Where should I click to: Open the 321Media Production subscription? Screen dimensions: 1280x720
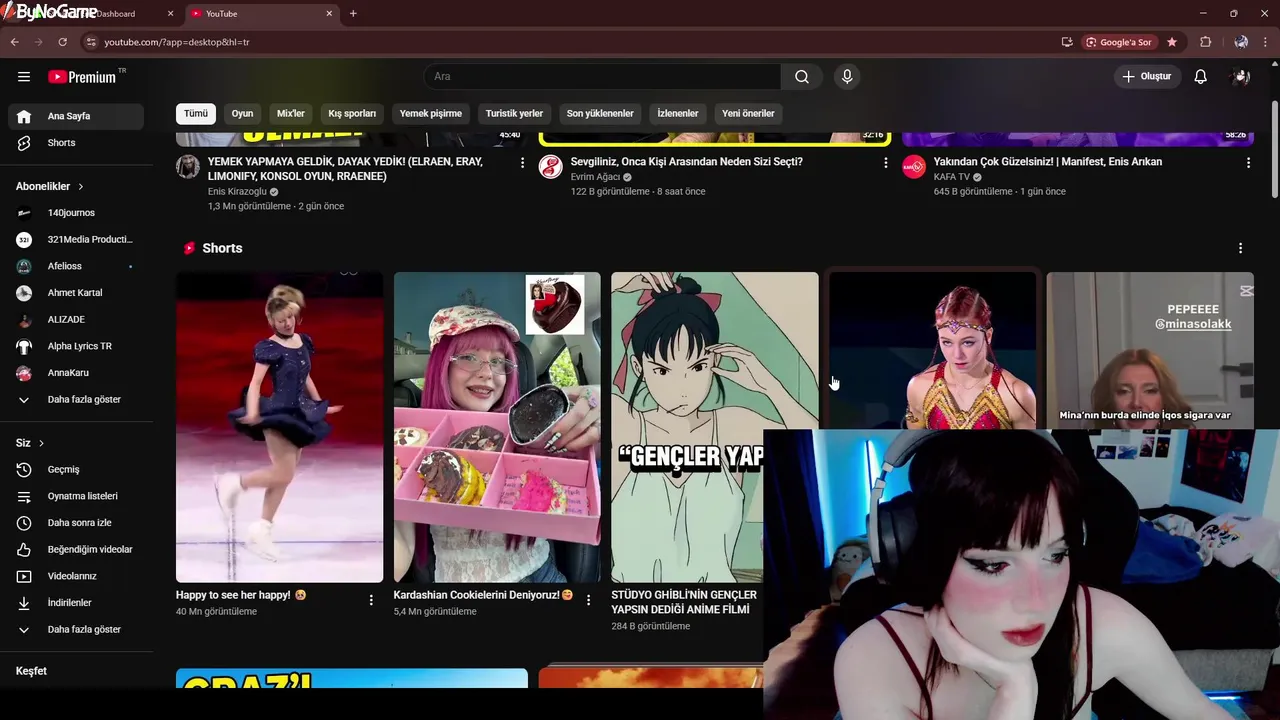tap(76, 240)
